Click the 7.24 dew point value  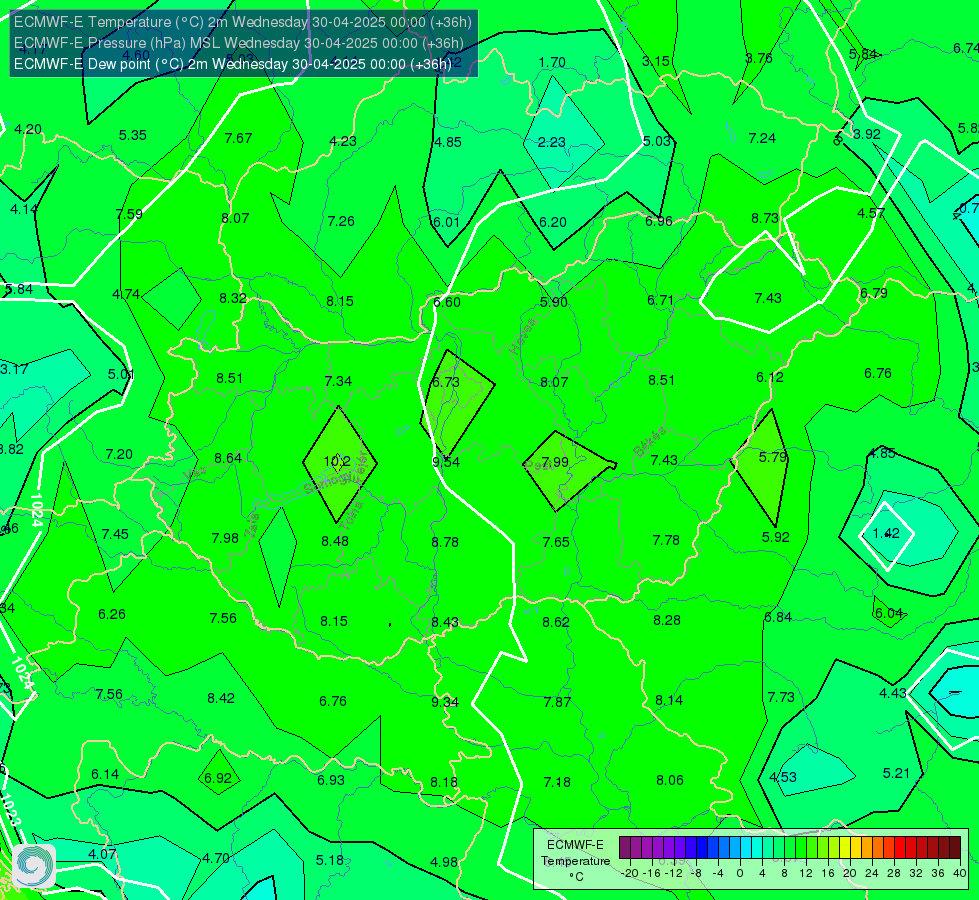(762, 138)
